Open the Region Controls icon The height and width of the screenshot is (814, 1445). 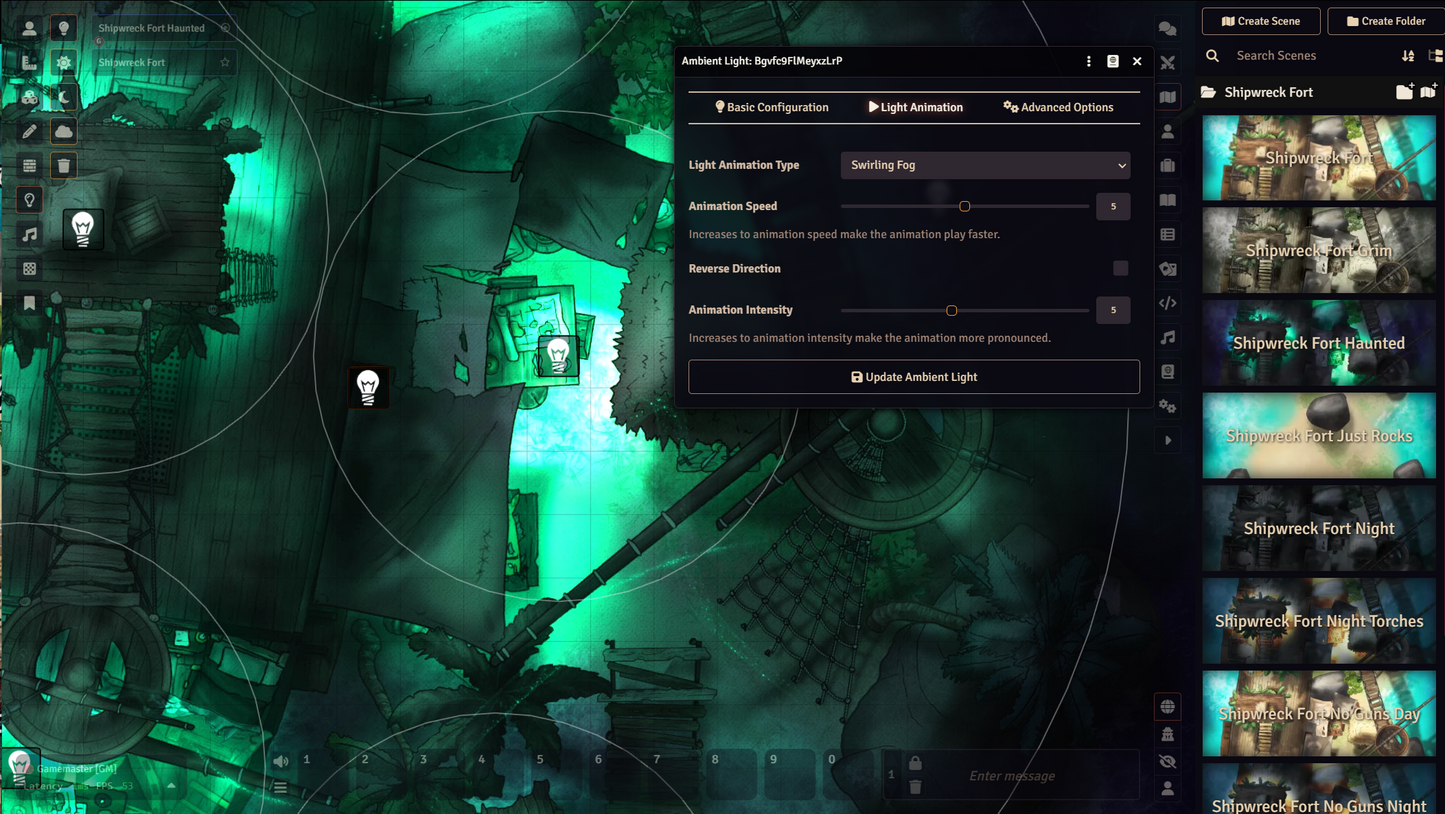click(29, 268)
